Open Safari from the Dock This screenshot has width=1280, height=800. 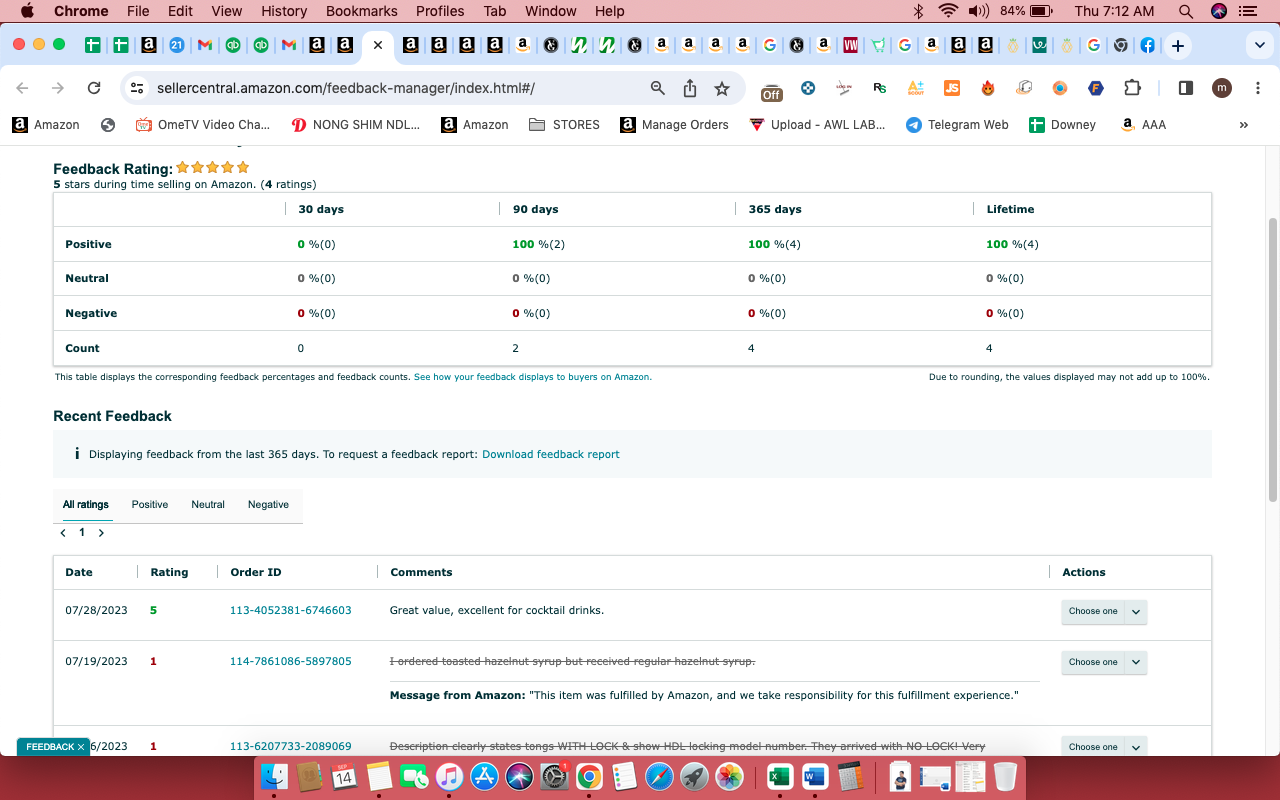pos(659,776)
